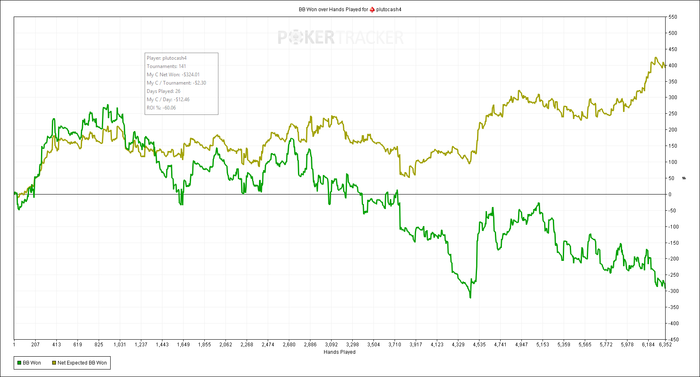Image resolution: width=700 pixels, height=377 pixels.
Task: Click x-axis label "5,153"
Action: 542,344
